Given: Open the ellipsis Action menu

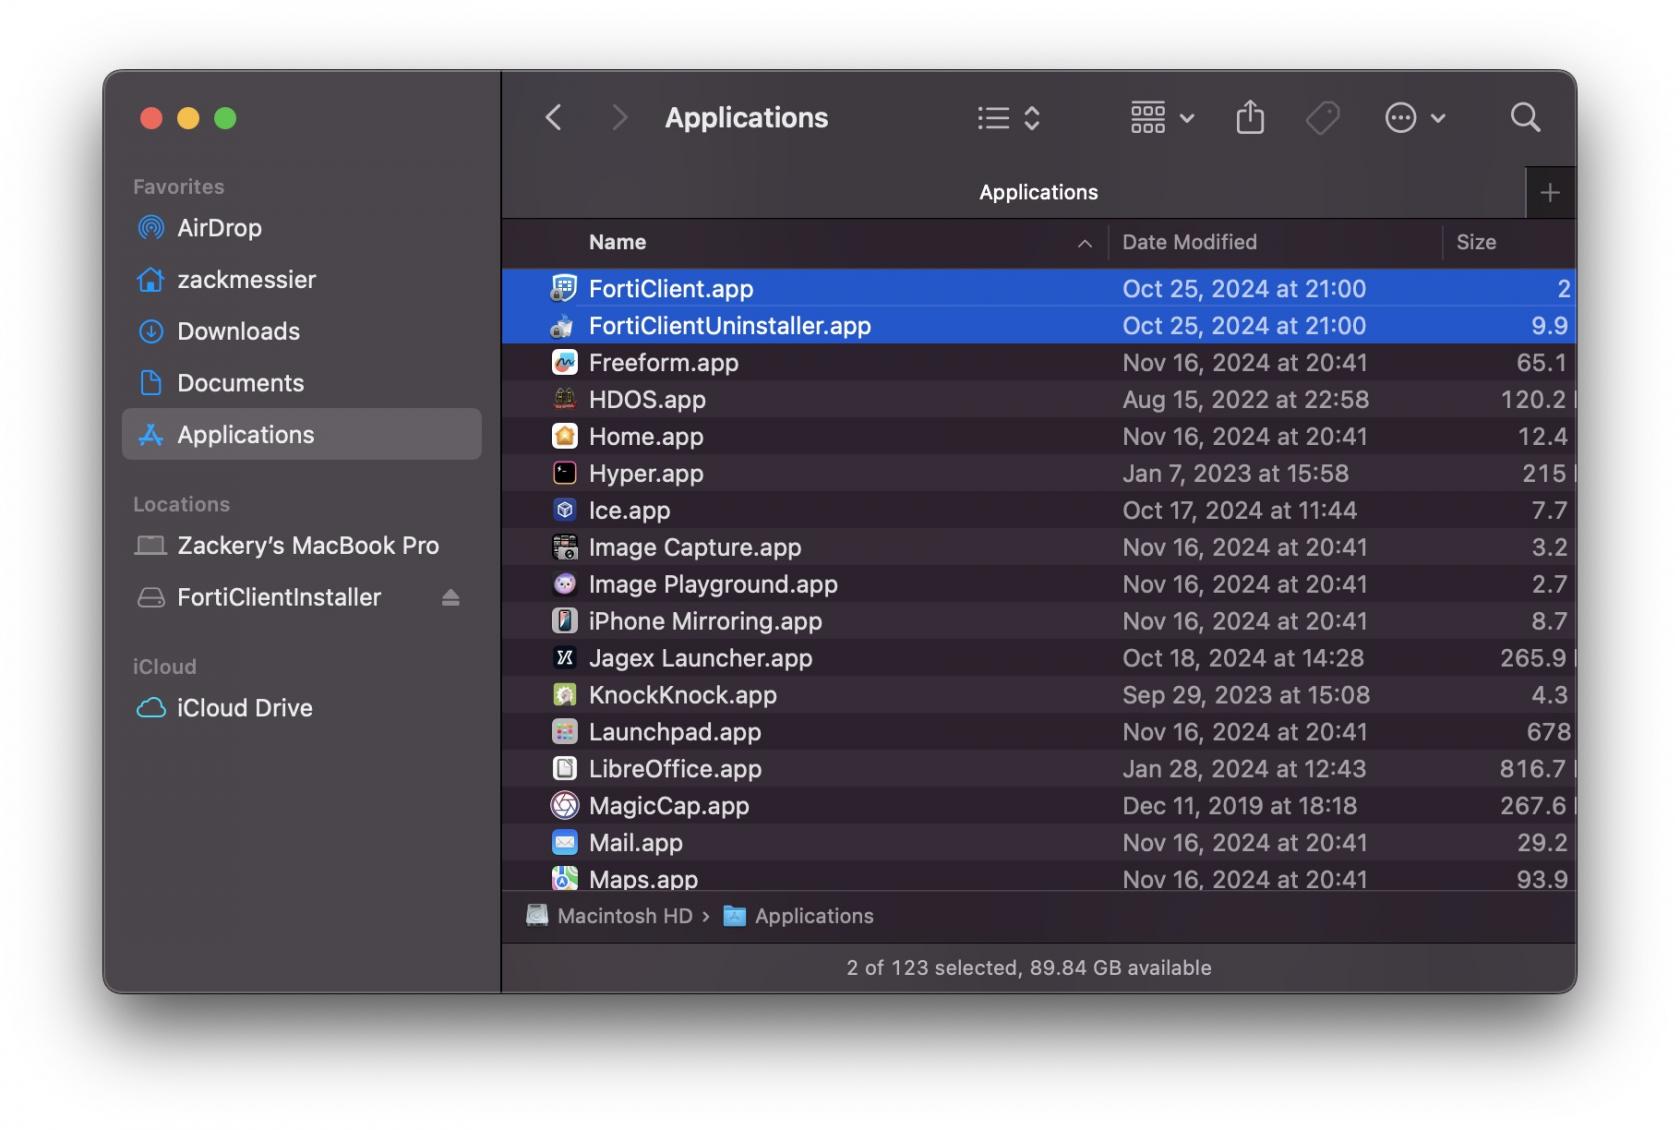Looking at the screenshot, I should tap(1415, 118).
